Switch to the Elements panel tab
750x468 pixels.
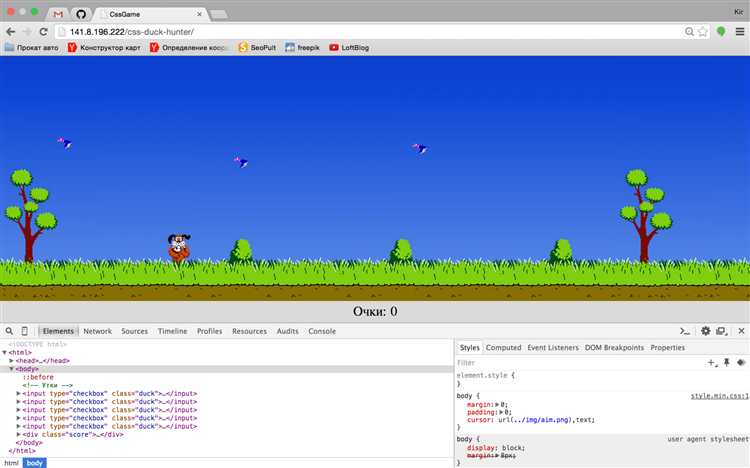click(58, 331)
